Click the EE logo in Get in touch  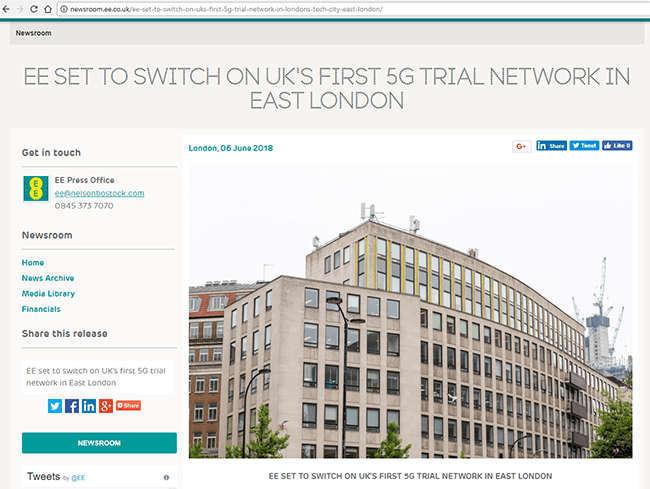[36, 189]
